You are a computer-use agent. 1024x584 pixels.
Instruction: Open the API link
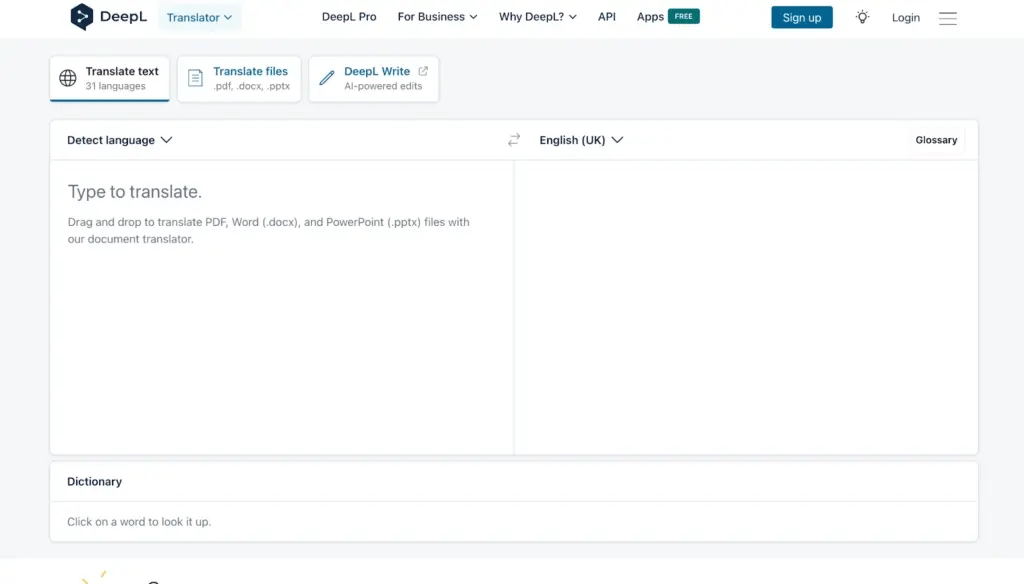pos(607,17)
